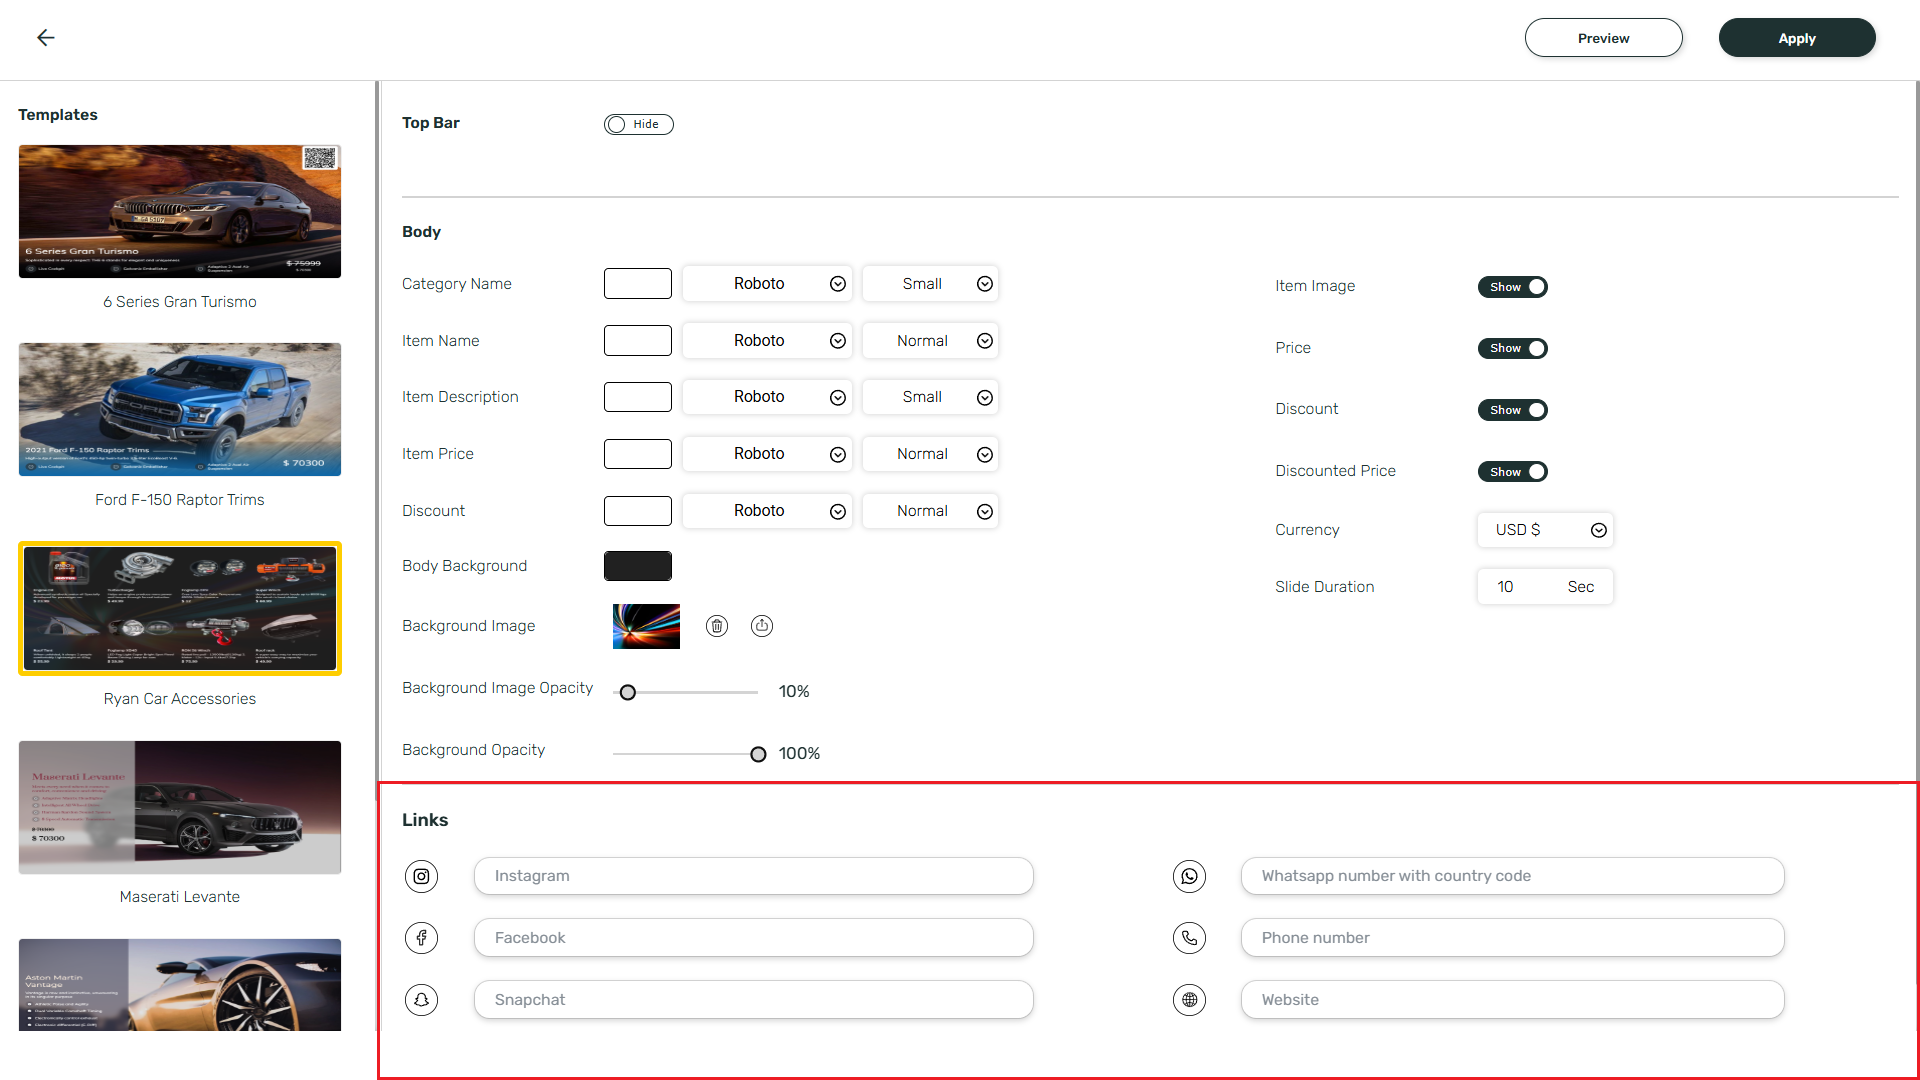This screenshot has height=1080, width=1920.
Task: Click the WhatsApp icon in Links
Action: point(1189,876)
